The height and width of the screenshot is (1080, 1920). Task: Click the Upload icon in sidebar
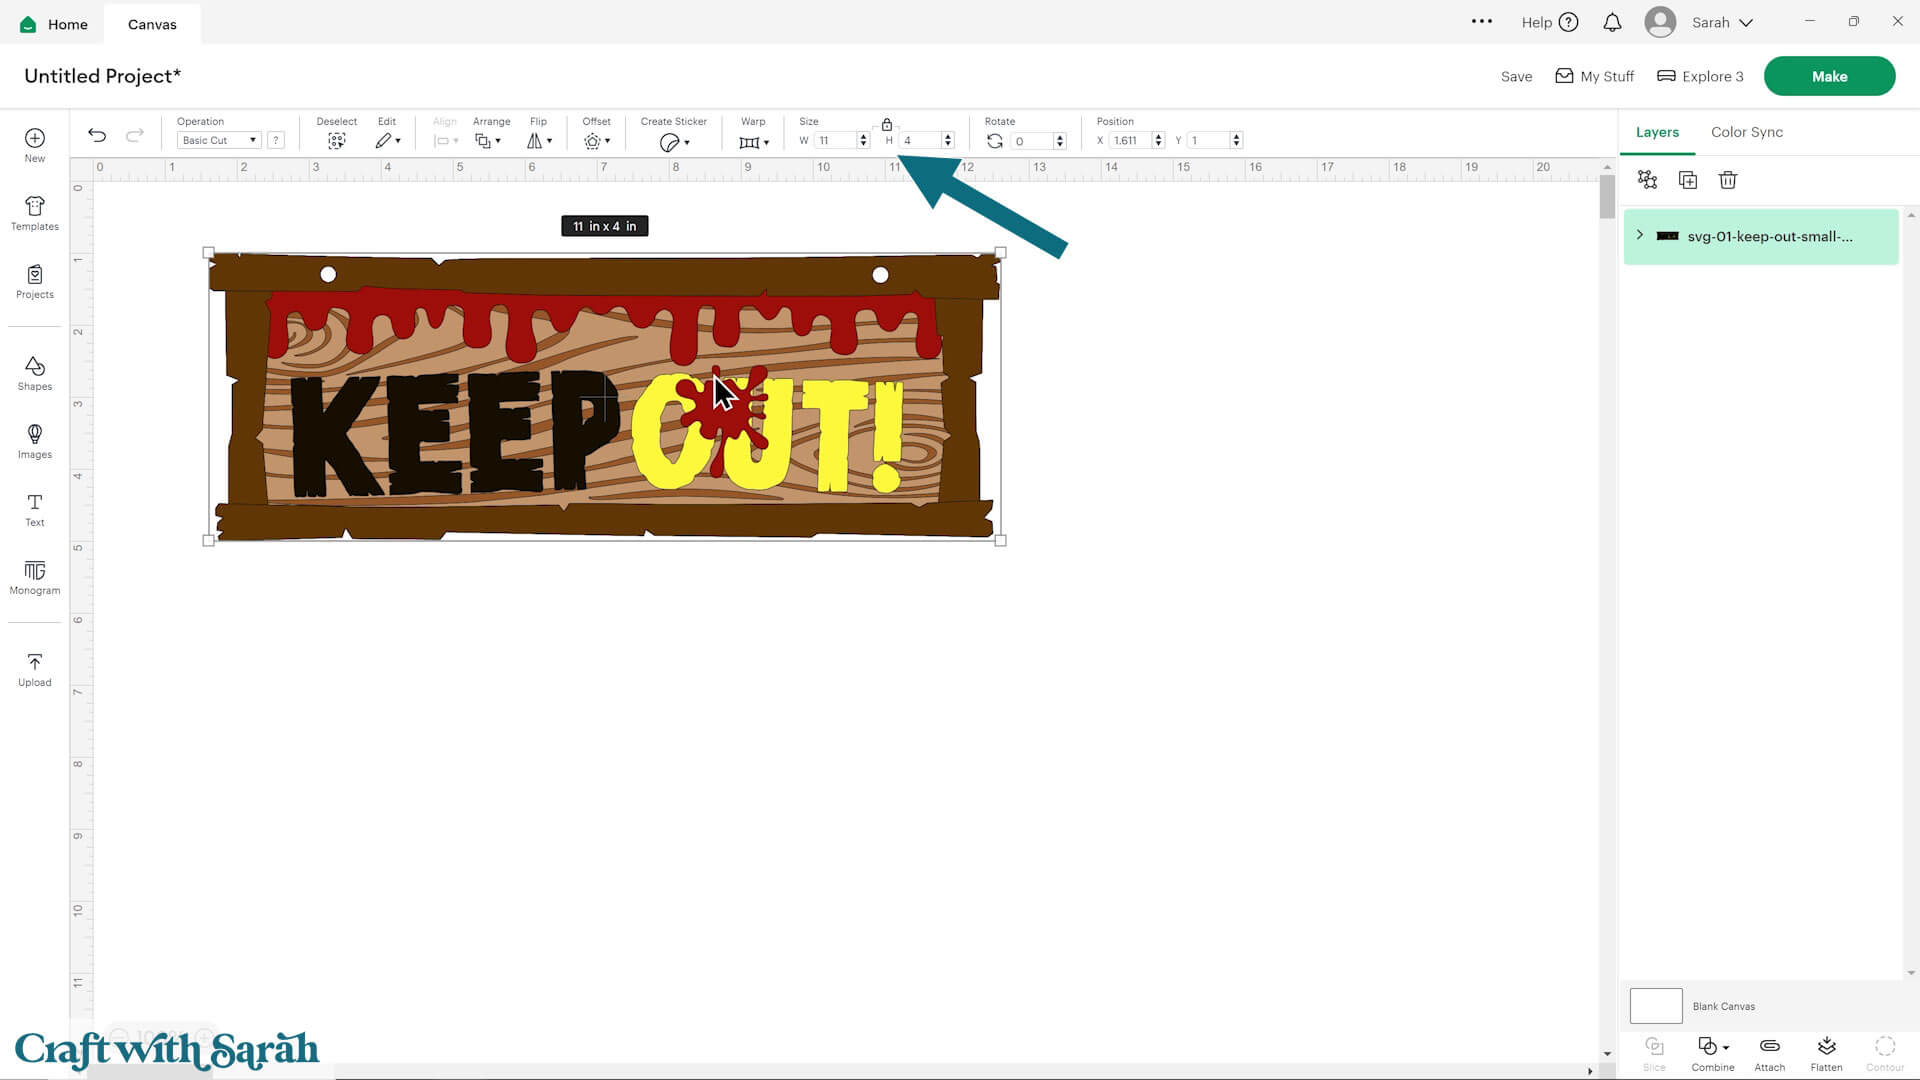click(x=34, y=669)
